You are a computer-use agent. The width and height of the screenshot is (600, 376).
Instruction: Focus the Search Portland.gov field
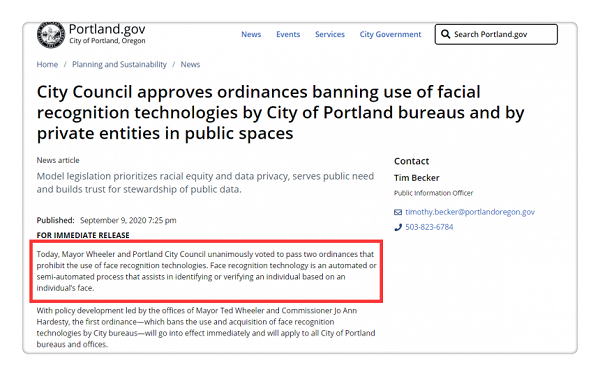coord(496,34)
